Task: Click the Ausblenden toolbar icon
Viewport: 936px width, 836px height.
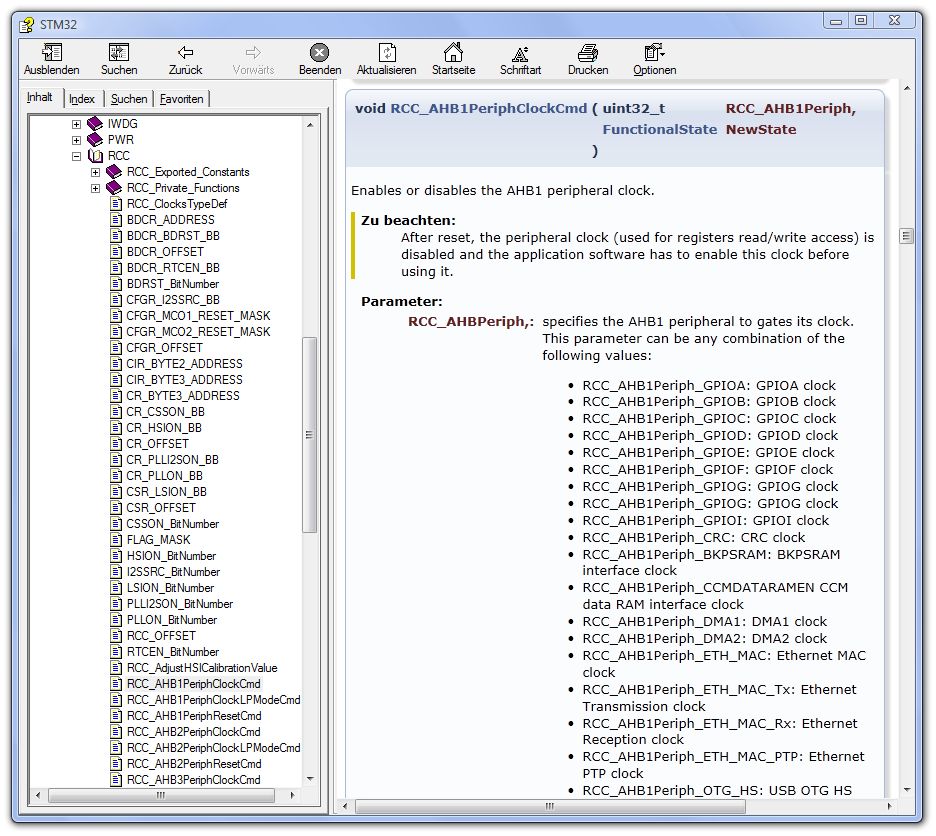Action: tap(52, 53)
